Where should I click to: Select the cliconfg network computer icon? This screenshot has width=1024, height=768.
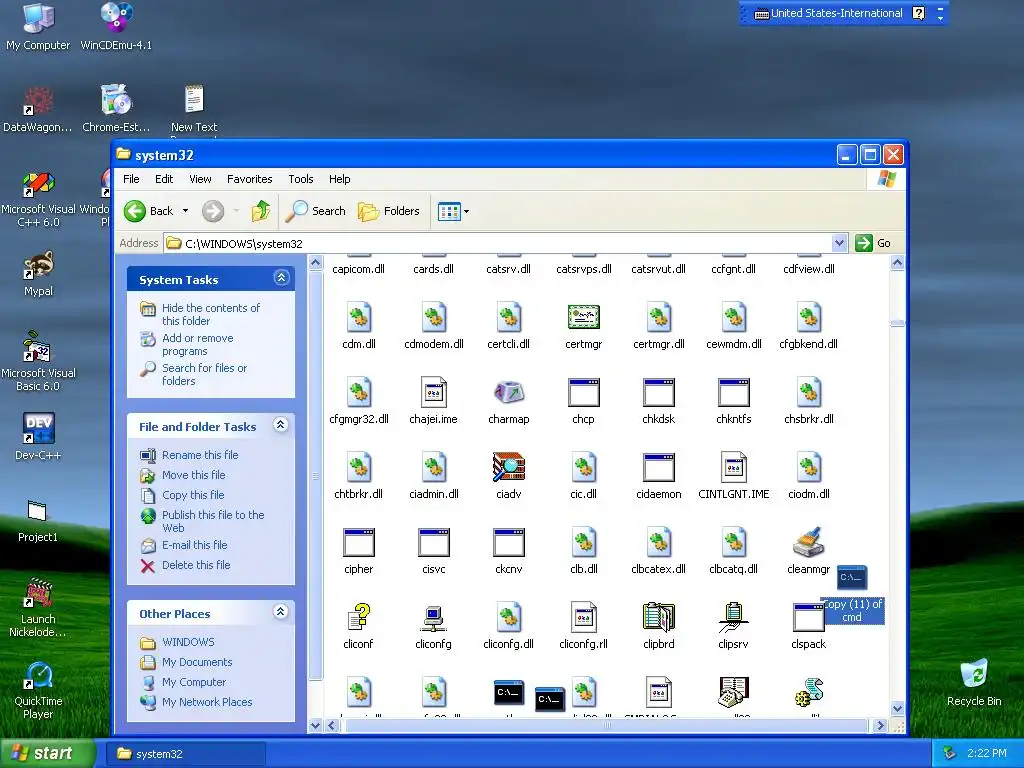click(433, 618)
